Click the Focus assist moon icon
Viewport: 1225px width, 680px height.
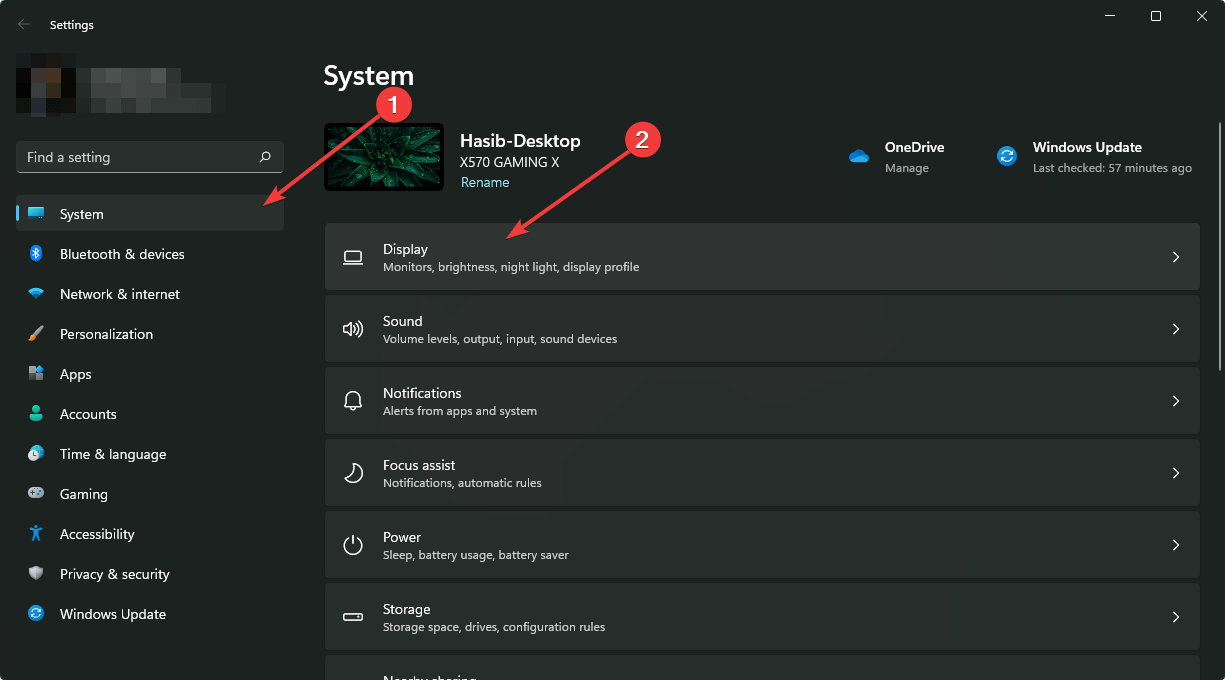[x=353, y=473]
